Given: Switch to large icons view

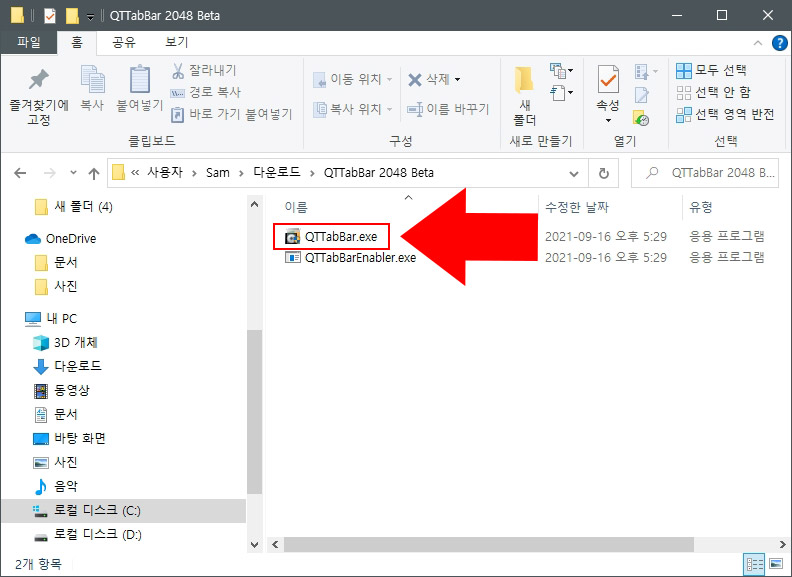Looking at the screenshot, I should [776, 564].
